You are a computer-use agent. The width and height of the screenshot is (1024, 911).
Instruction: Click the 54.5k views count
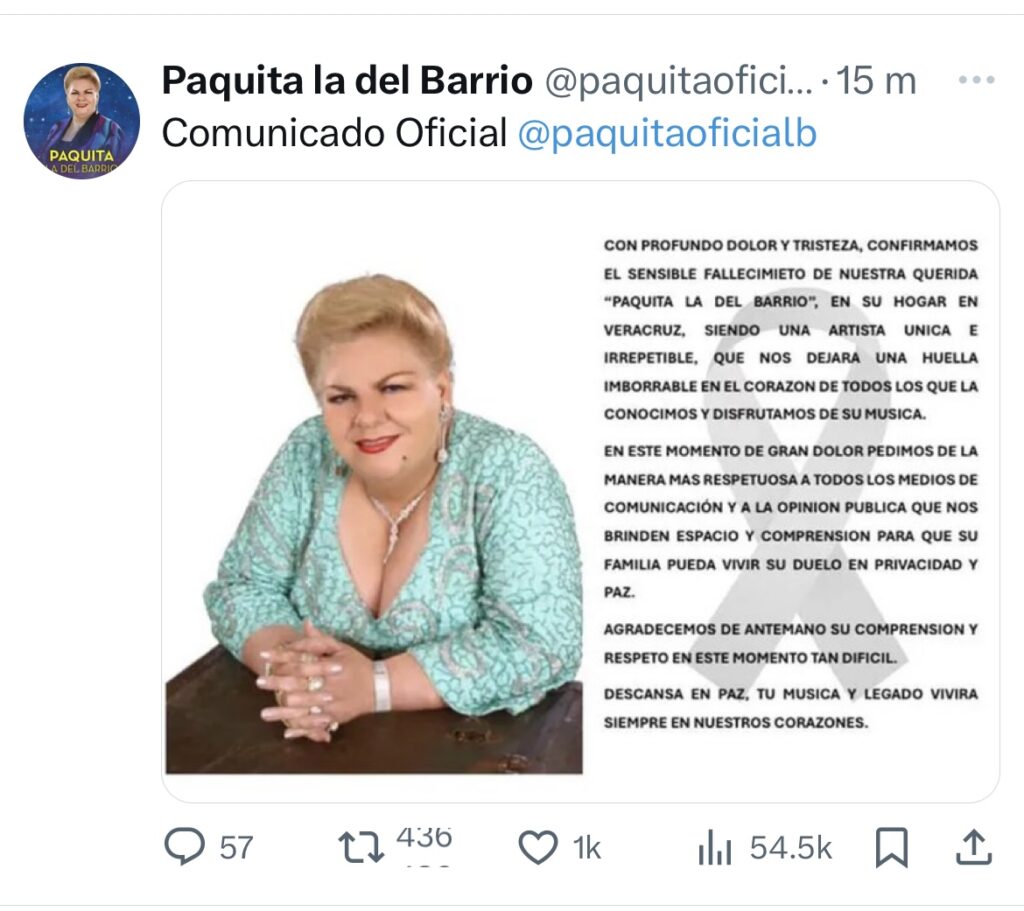790,848
